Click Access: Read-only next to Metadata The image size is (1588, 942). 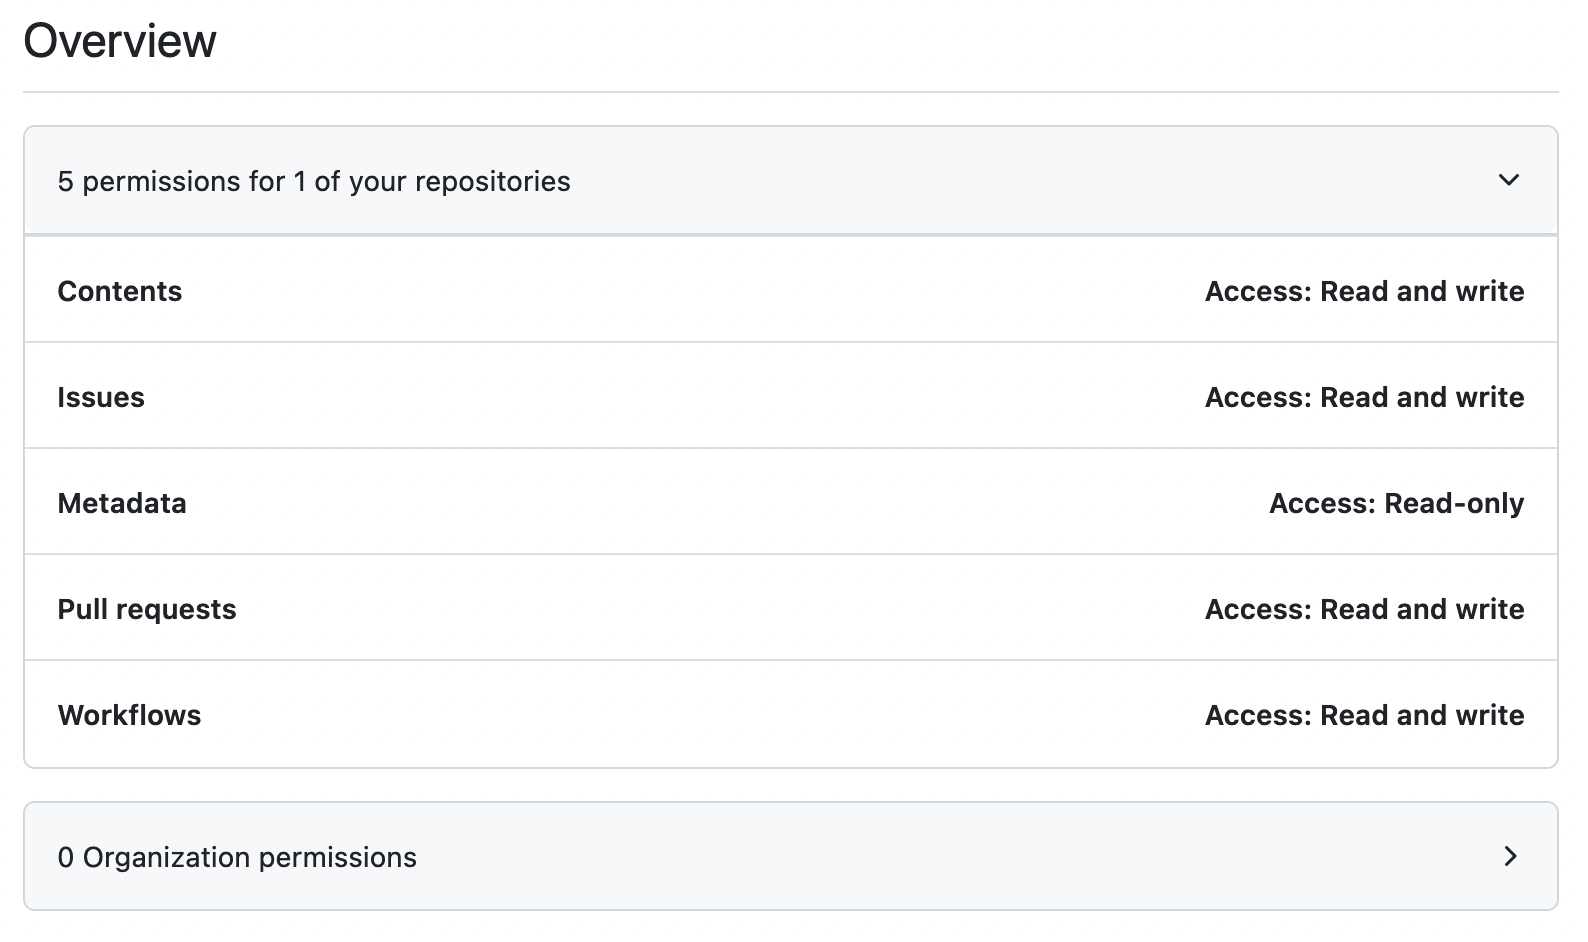click(x=1396, y=503)
